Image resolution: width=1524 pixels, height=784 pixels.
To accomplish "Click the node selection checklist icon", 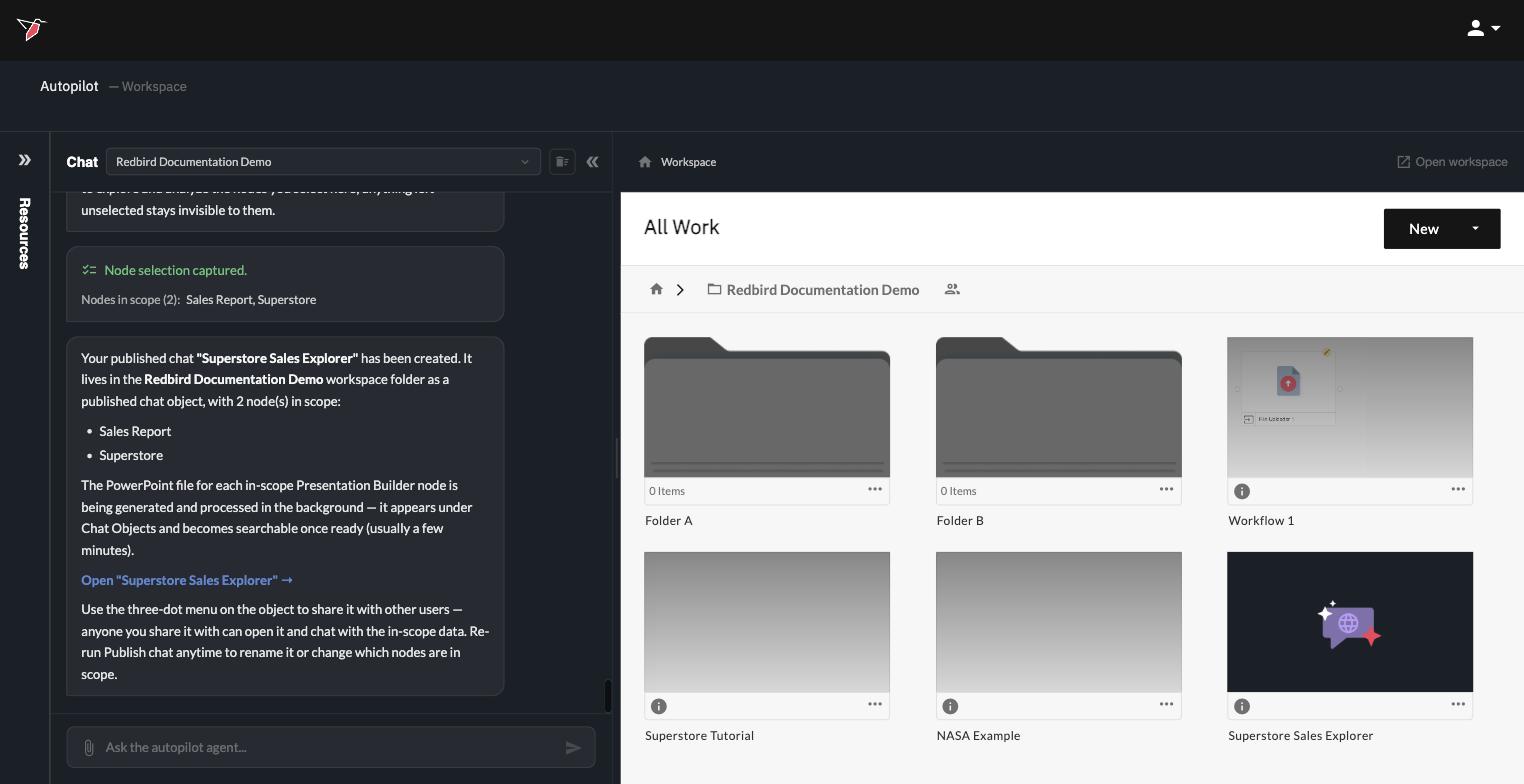I will click(x=89, y=270).
